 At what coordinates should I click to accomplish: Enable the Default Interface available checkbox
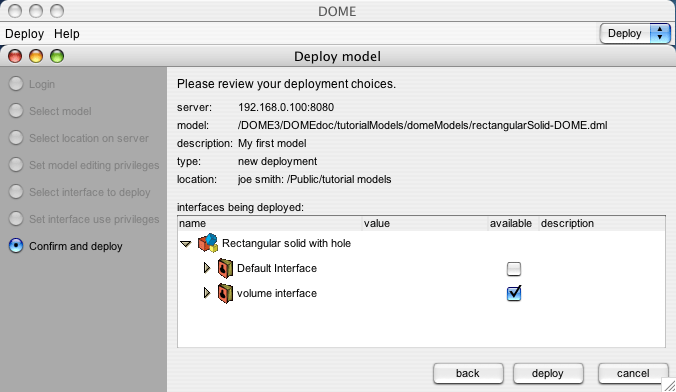click(513, 269)
